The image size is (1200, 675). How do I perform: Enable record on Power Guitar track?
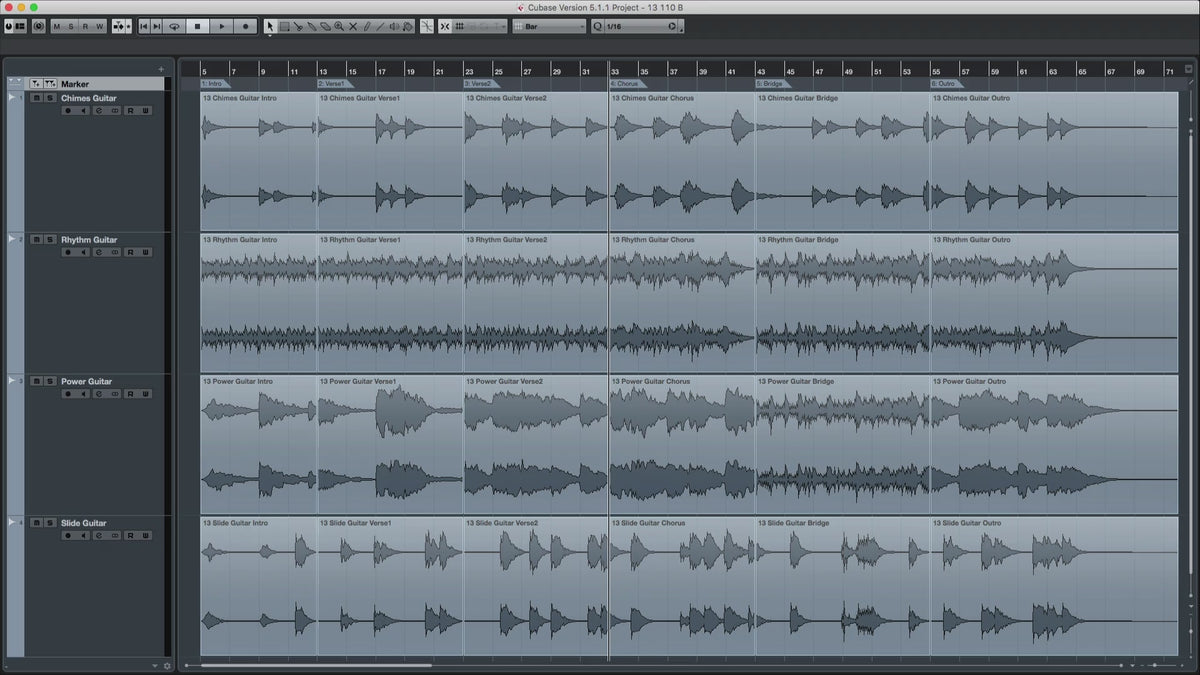click(x=69, y=394)
